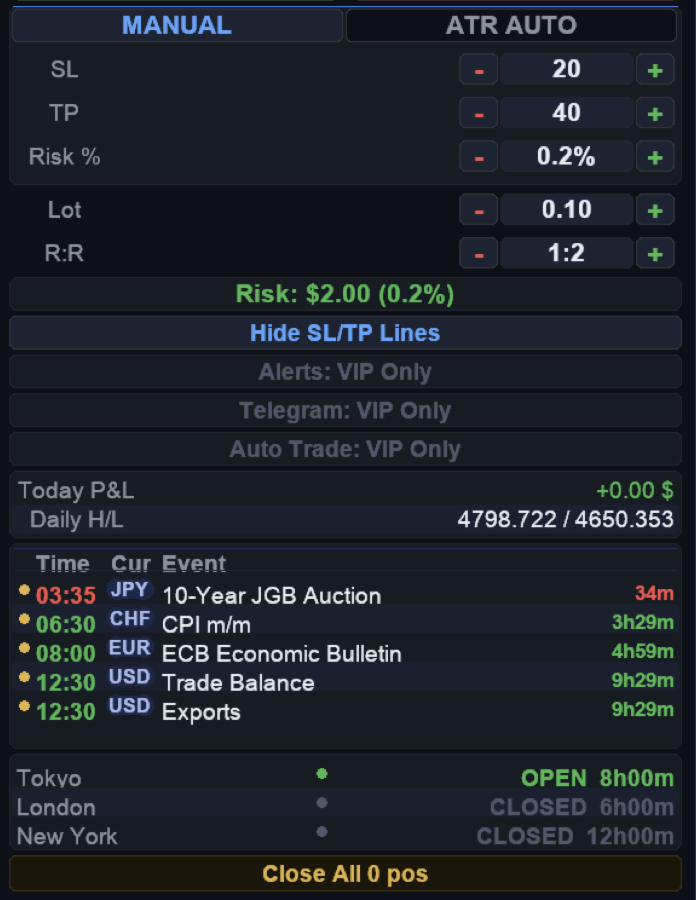Increase the SL value with plus button
696x900 pixels.
pos(655,70)
